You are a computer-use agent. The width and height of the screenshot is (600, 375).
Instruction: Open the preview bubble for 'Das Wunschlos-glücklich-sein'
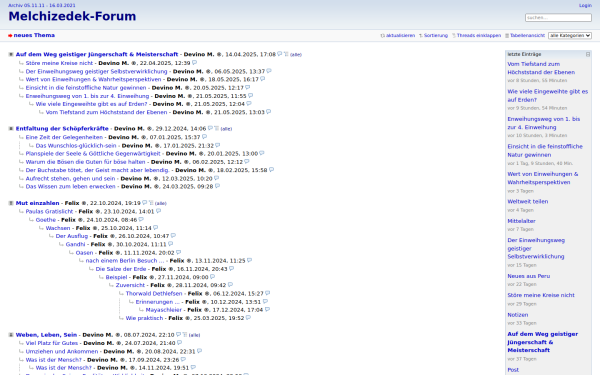click(x=218, y=145)
